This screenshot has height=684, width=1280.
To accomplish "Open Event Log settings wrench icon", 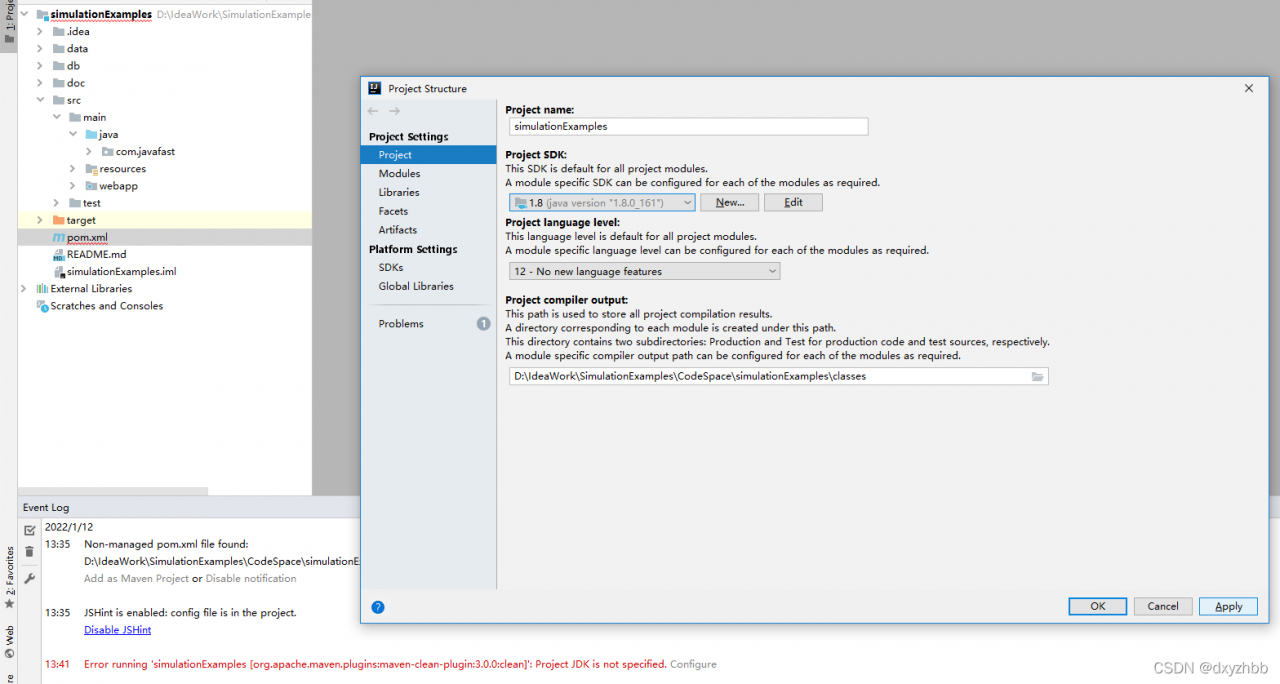I will 29,579.
